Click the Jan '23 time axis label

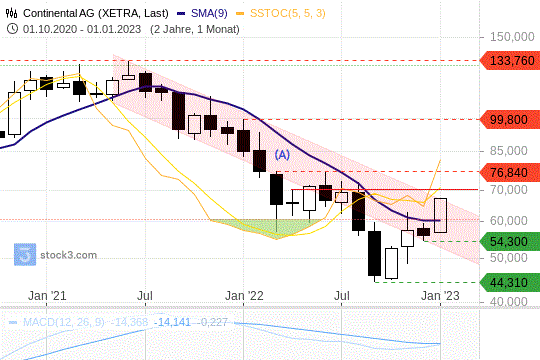tap(440, 296)
